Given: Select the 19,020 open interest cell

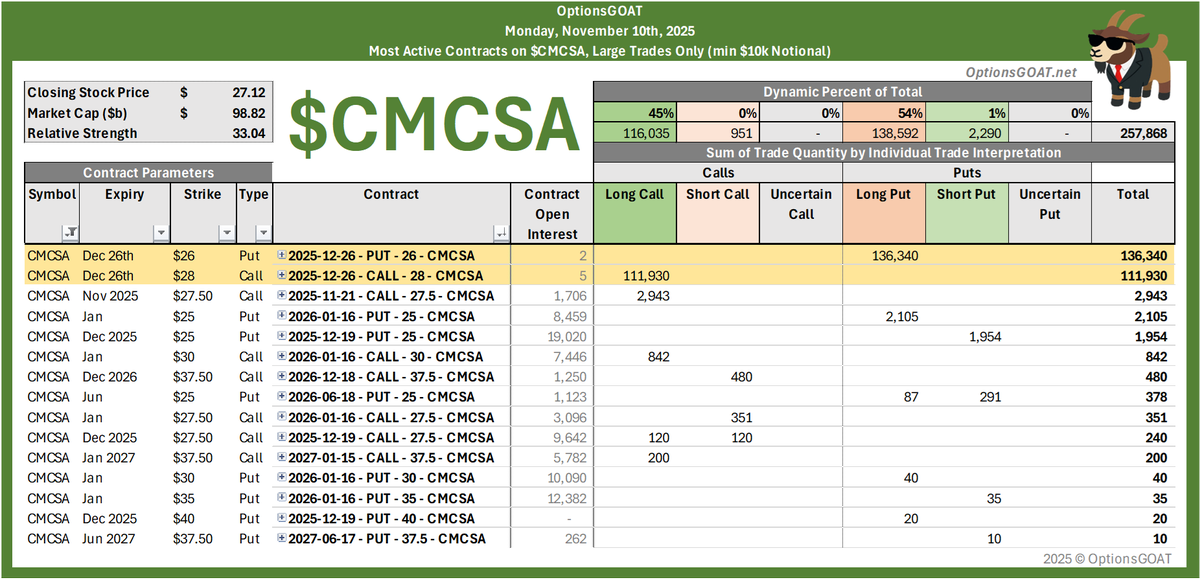Looking at the screenshot, I should (552, 336).
